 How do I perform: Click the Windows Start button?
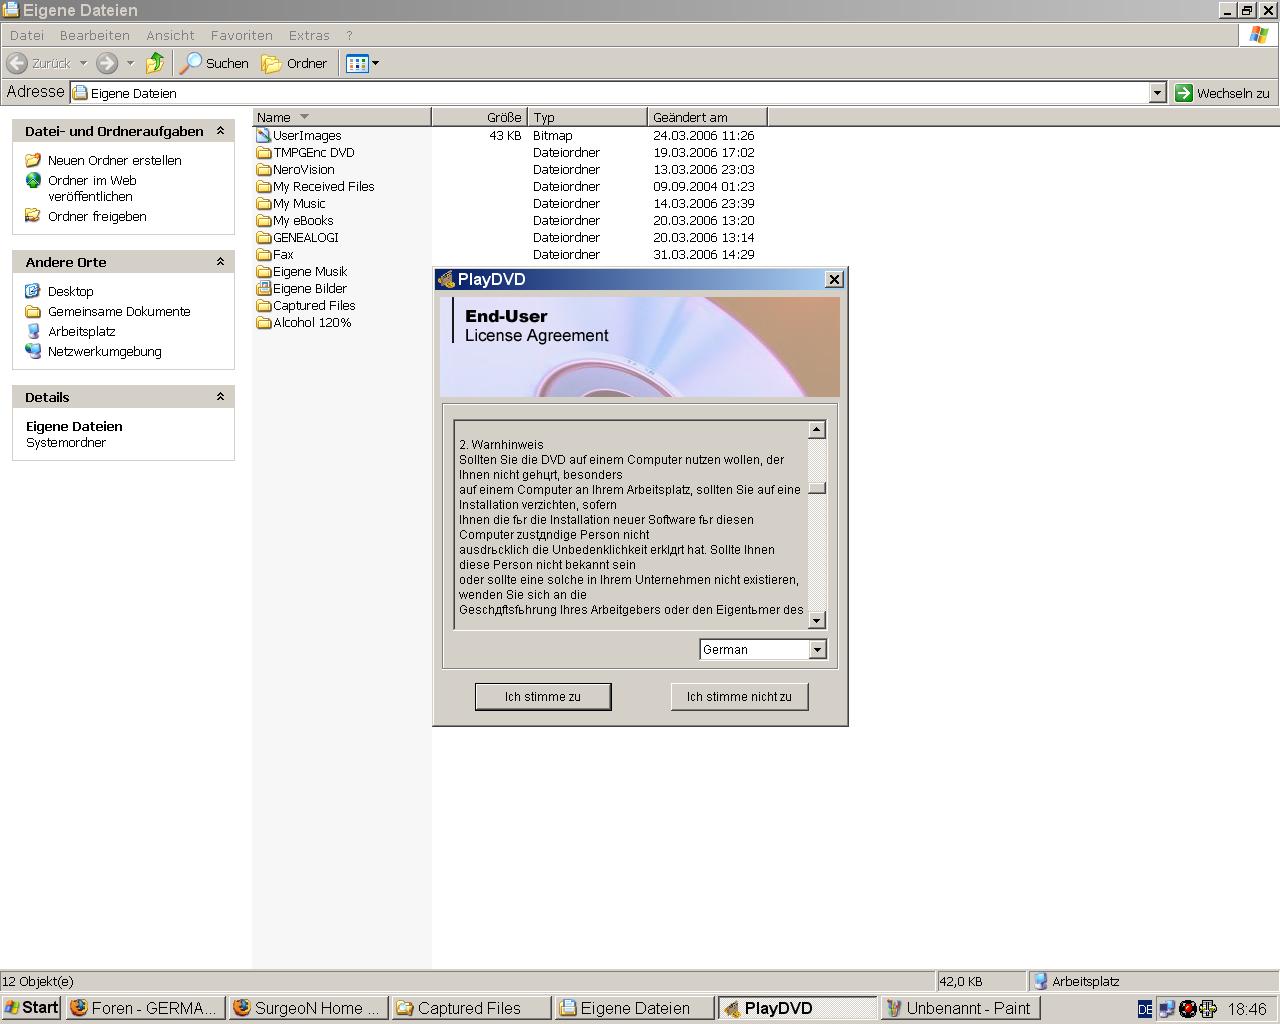tap(32, 1008)
